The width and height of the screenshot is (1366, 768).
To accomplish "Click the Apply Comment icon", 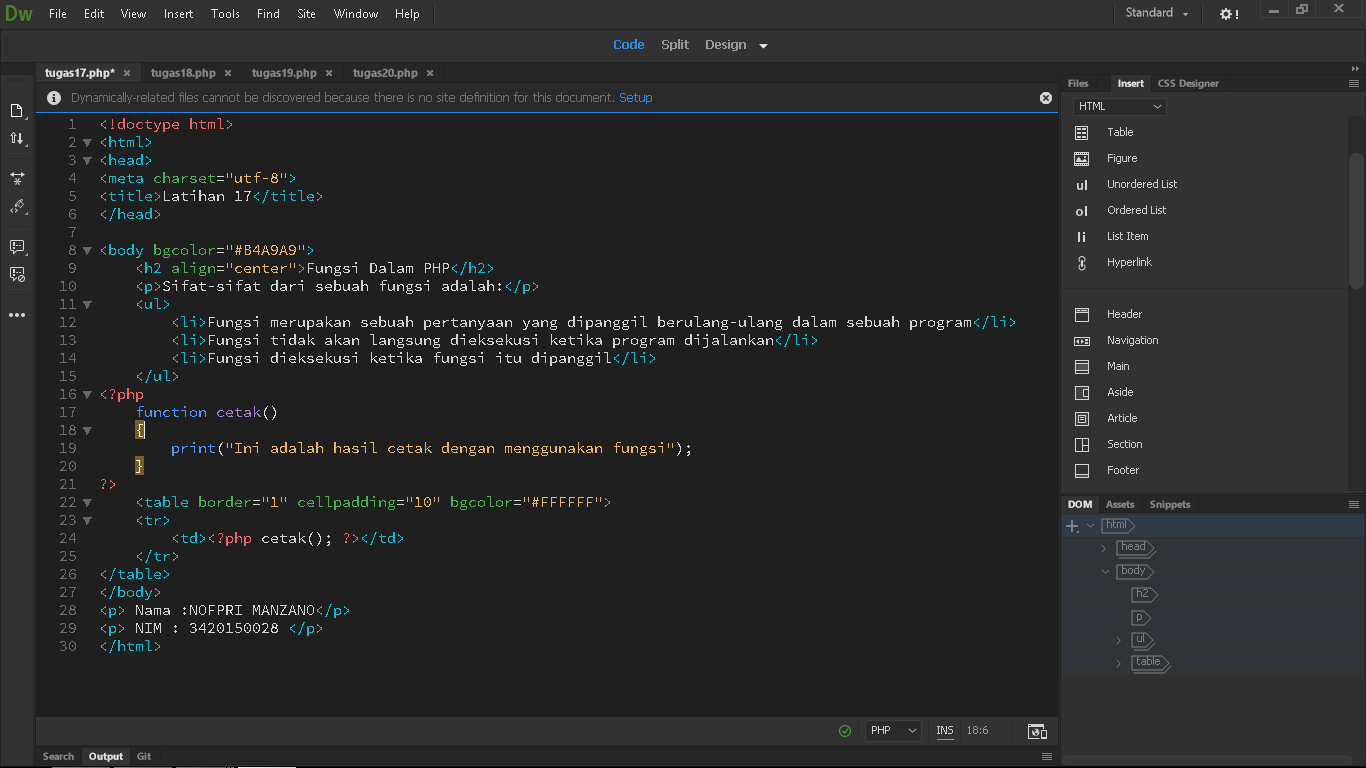I will (x=17, y=246).
